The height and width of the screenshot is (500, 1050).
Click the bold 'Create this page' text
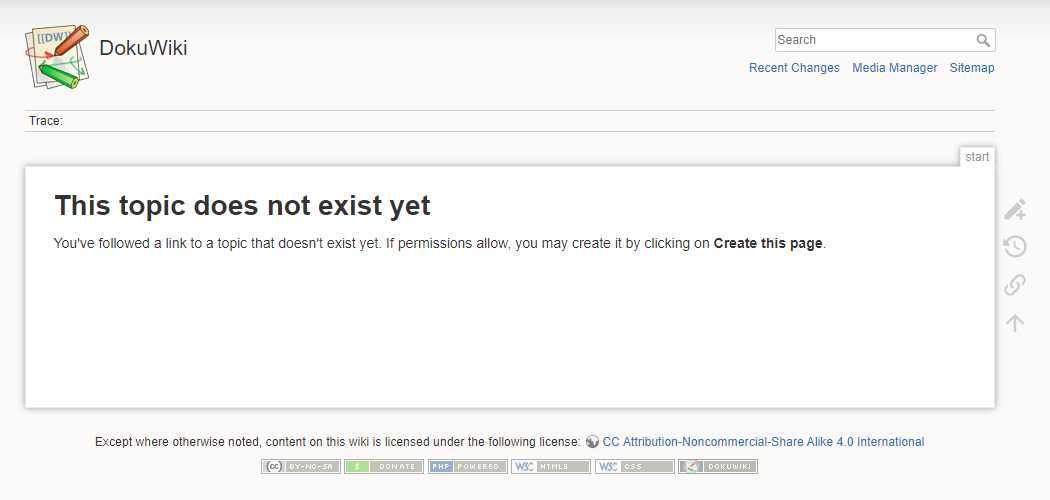[x=768, y=244]
